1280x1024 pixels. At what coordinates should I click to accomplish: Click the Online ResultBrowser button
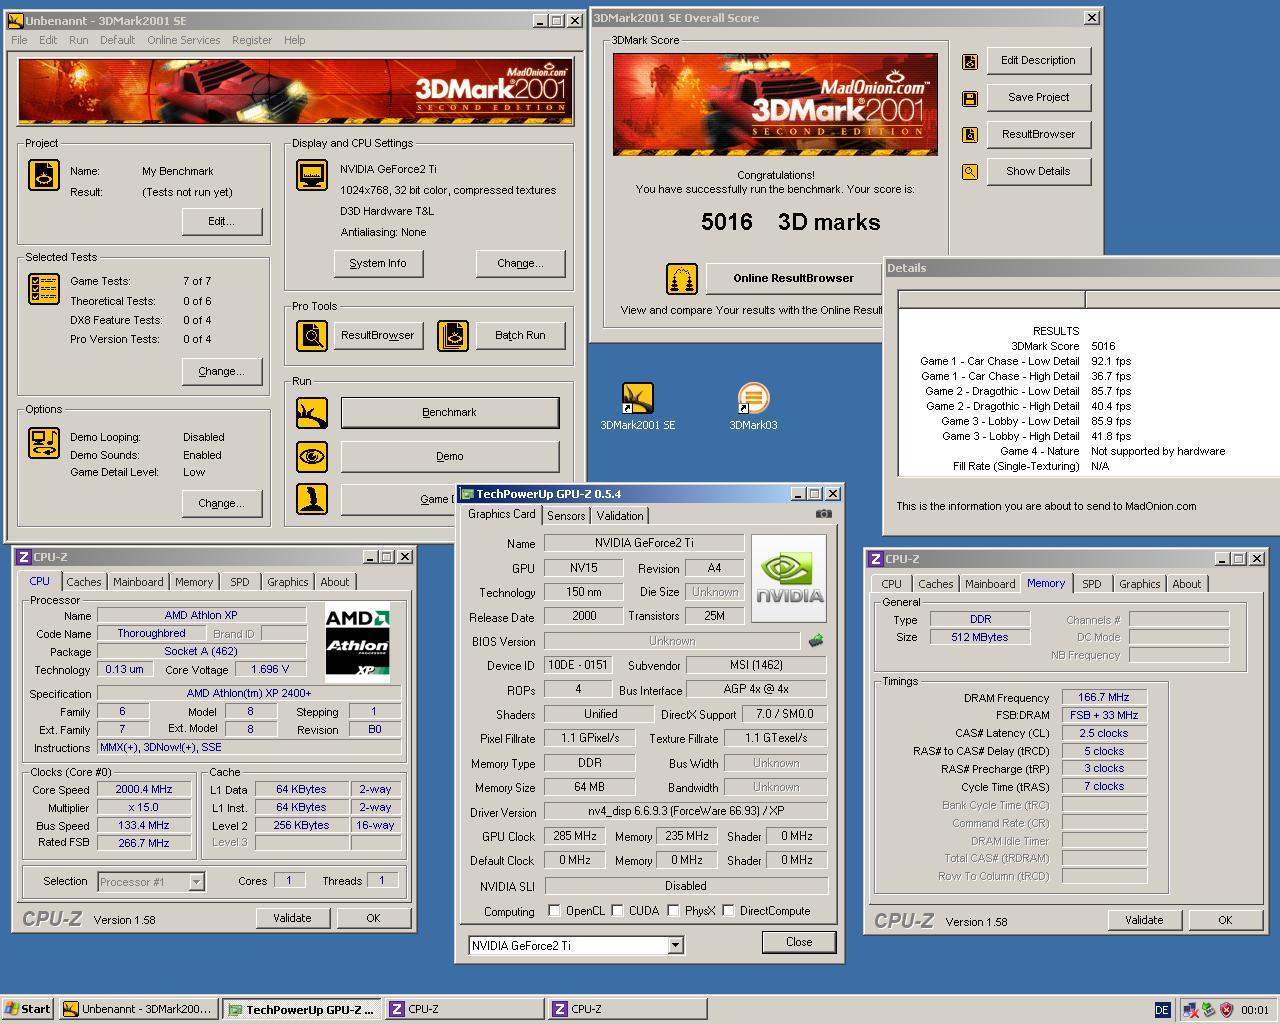click(793, 278)
